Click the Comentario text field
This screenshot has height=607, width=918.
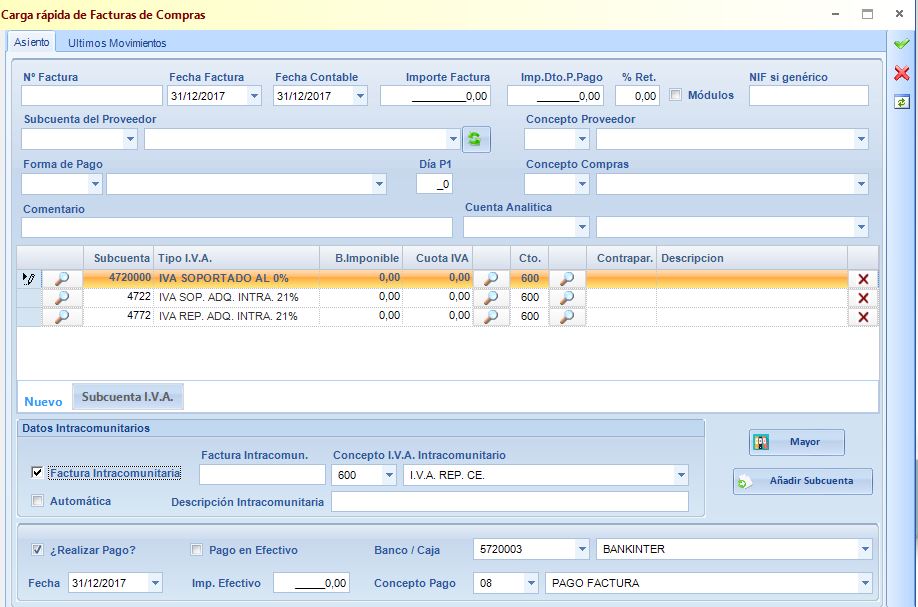pos(237,227)
